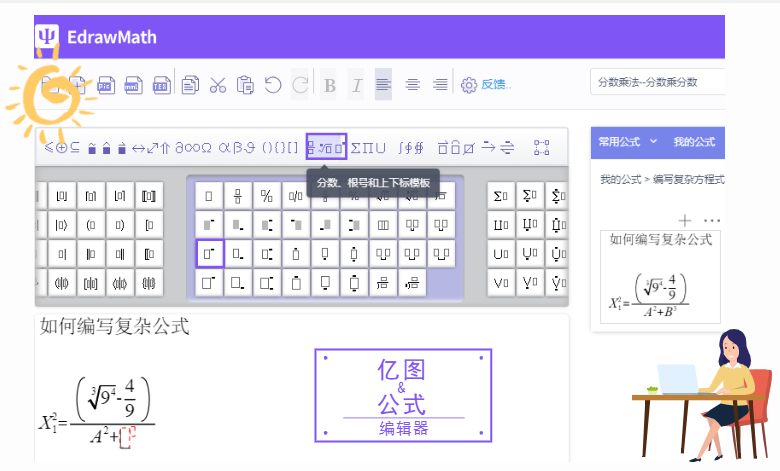Open labeled arrow templates group

coord(498,148)
